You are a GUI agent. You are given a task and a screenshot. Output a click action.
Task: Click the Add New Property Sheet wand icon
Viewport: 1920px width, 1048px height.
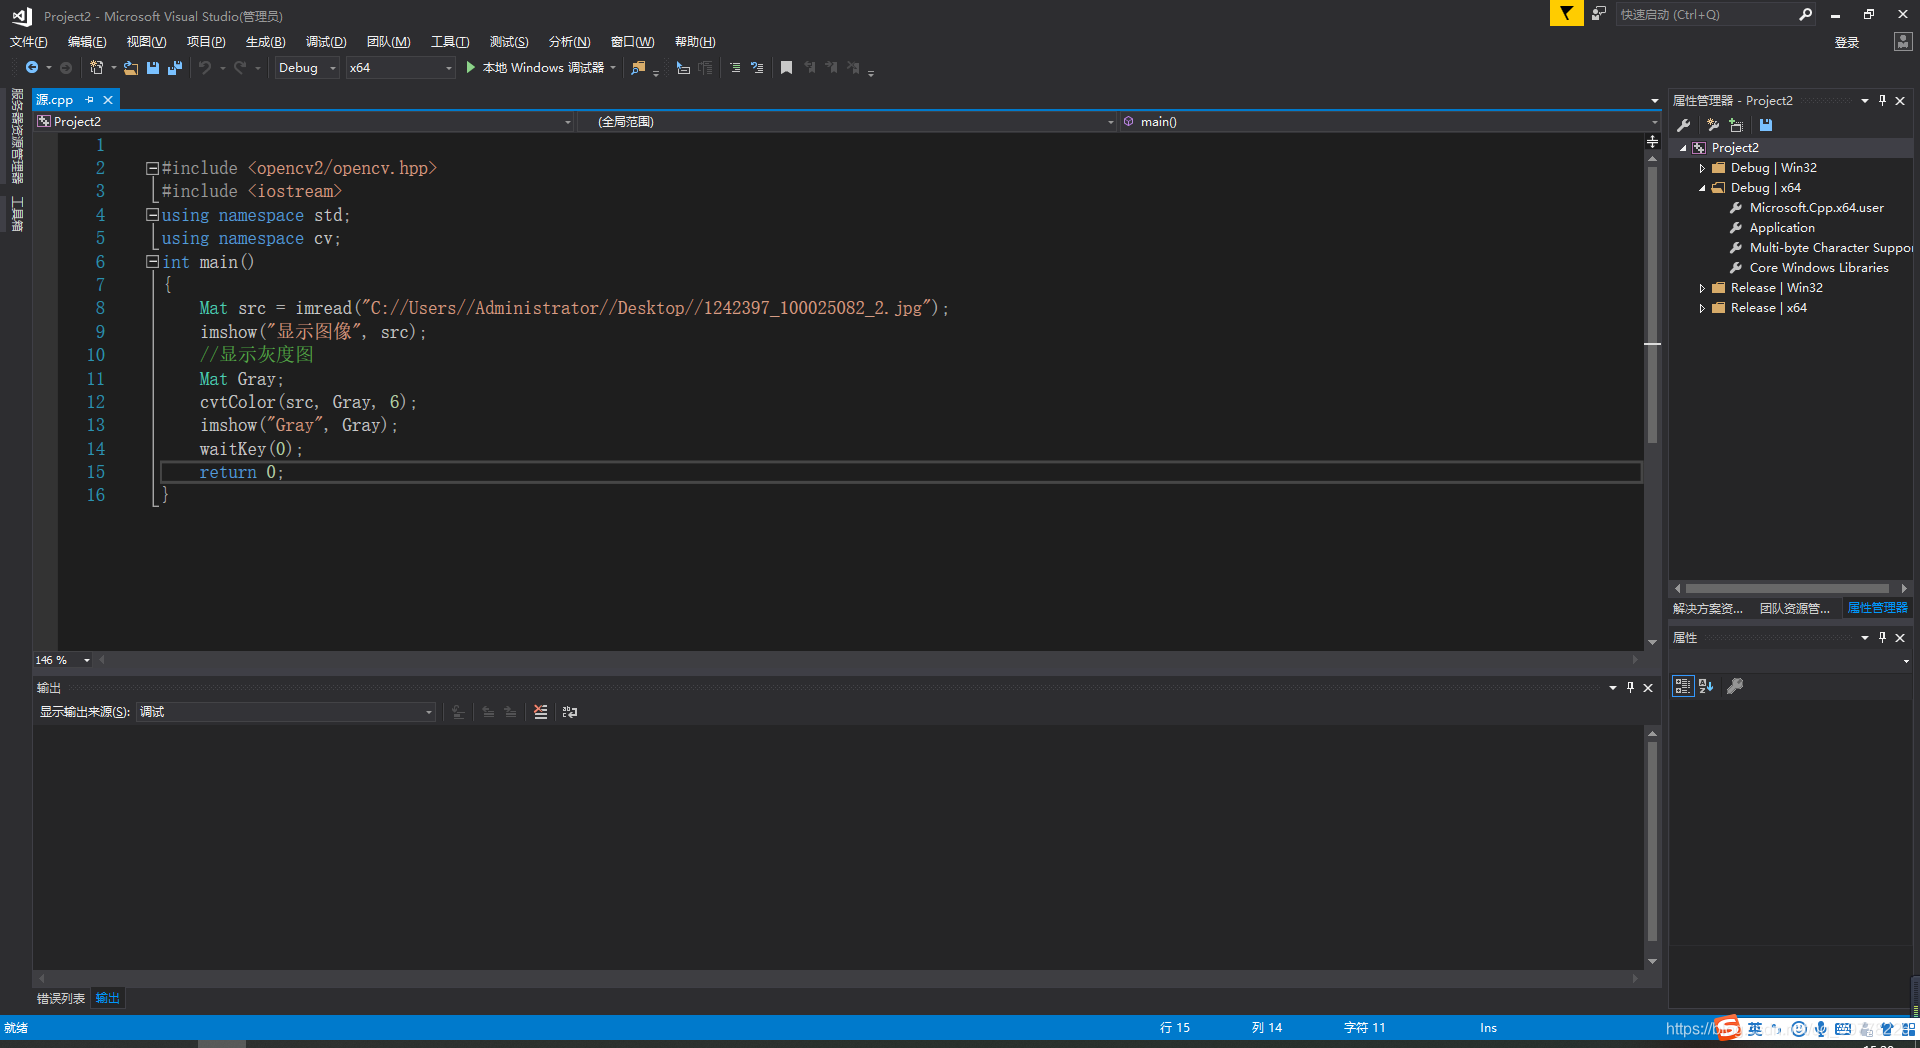point(1712,125)
